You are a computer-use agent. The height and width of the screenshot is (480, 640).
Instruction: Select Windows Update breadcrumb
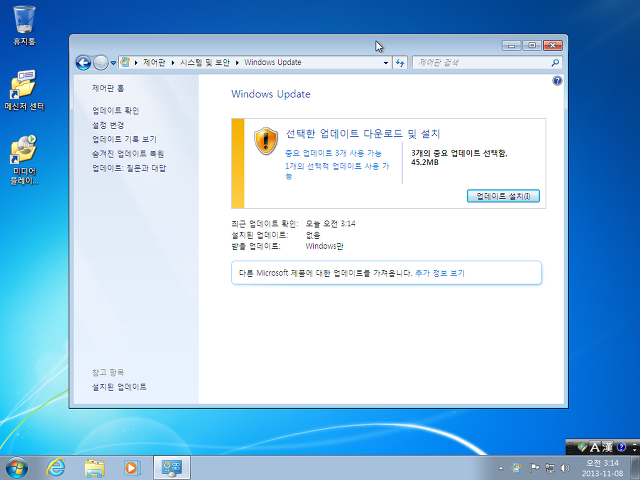click(273, 62)
